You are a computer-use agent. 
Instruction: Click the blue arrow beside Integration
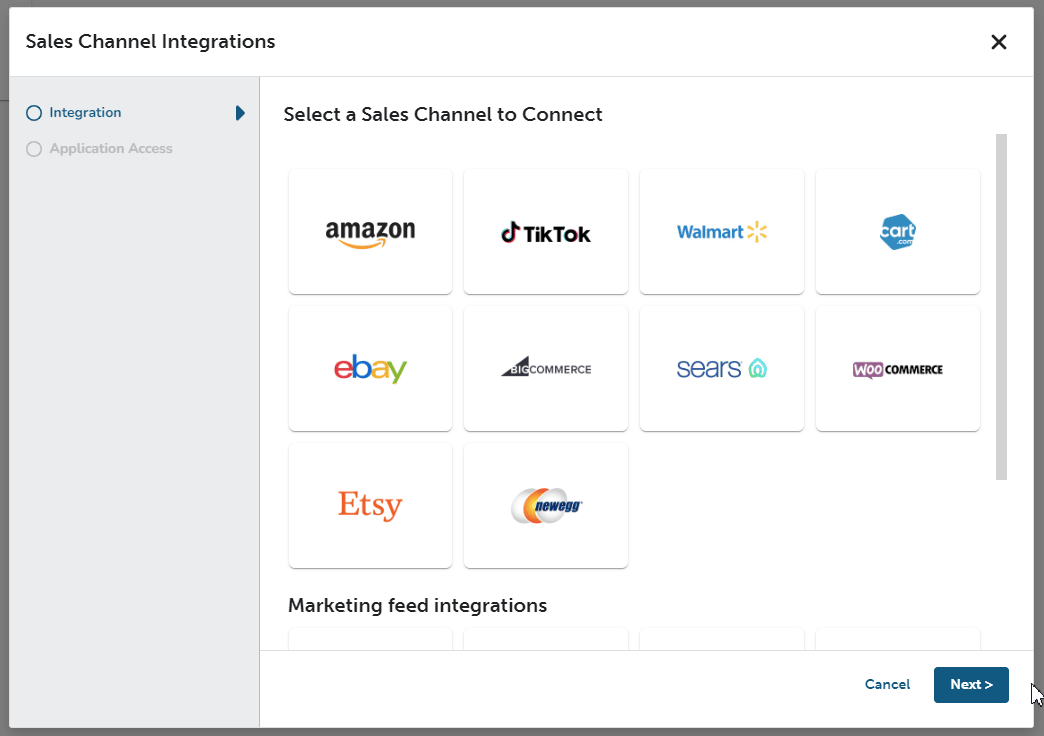238,113
